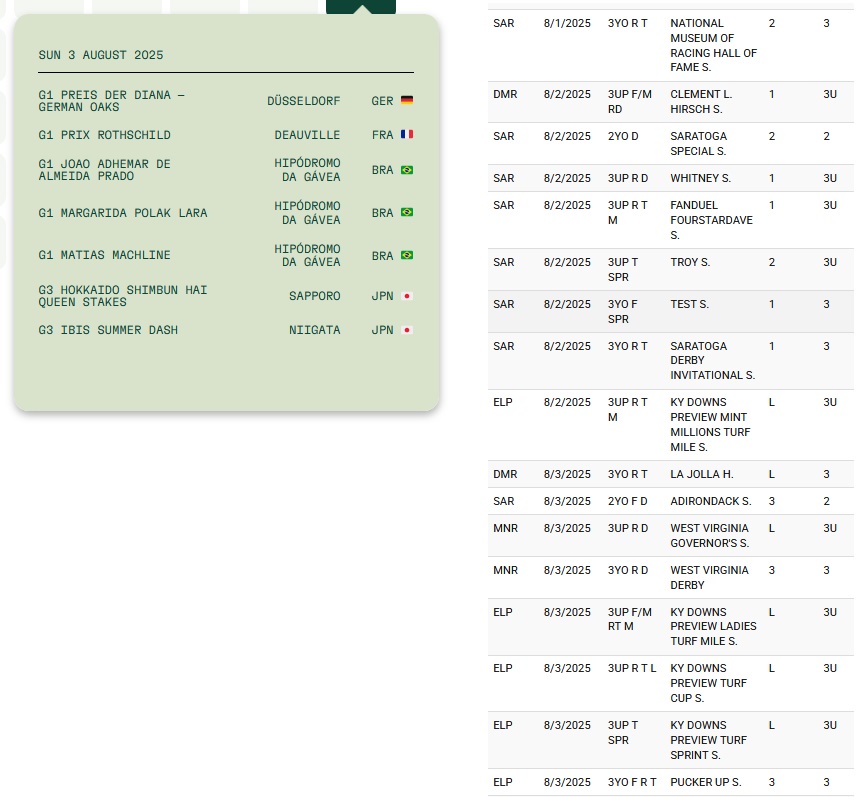Click Japan flag in Sapporo row
The width and height of the screenshot is (864, 797).
point(407,296)
